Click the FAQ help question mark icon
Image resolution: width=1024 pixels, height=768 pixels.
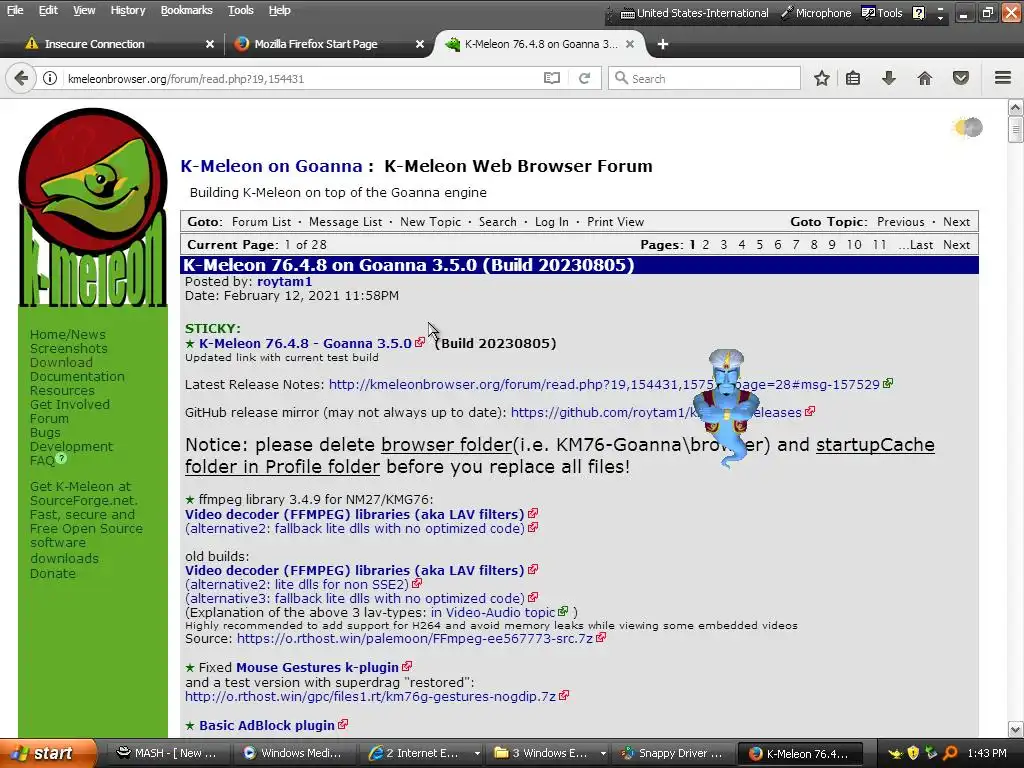coord(61,458)
